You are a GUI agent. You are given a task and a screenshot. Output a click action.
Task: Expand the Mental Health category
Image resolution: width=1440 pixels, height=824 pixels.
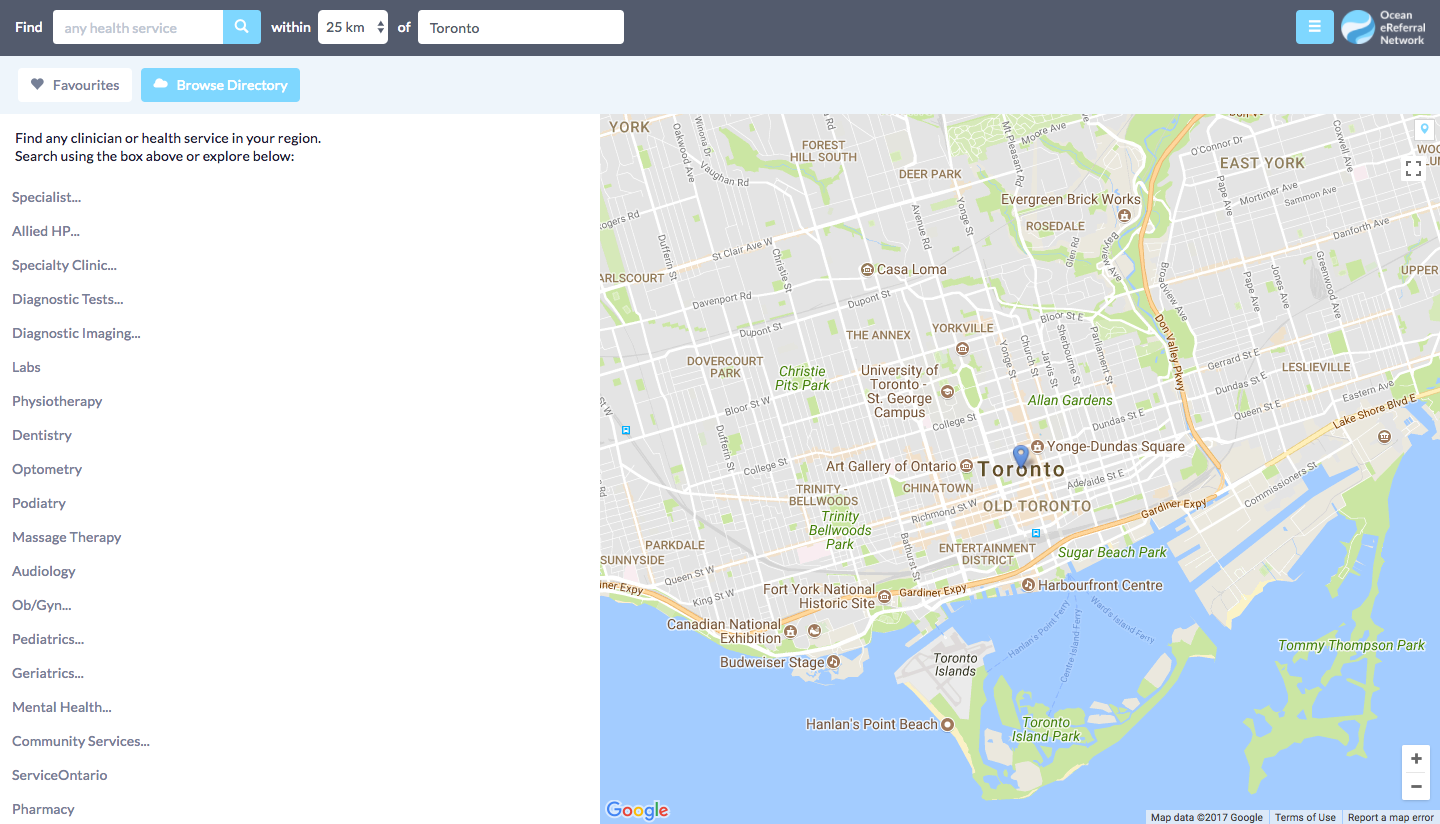[x=62, y=707]
